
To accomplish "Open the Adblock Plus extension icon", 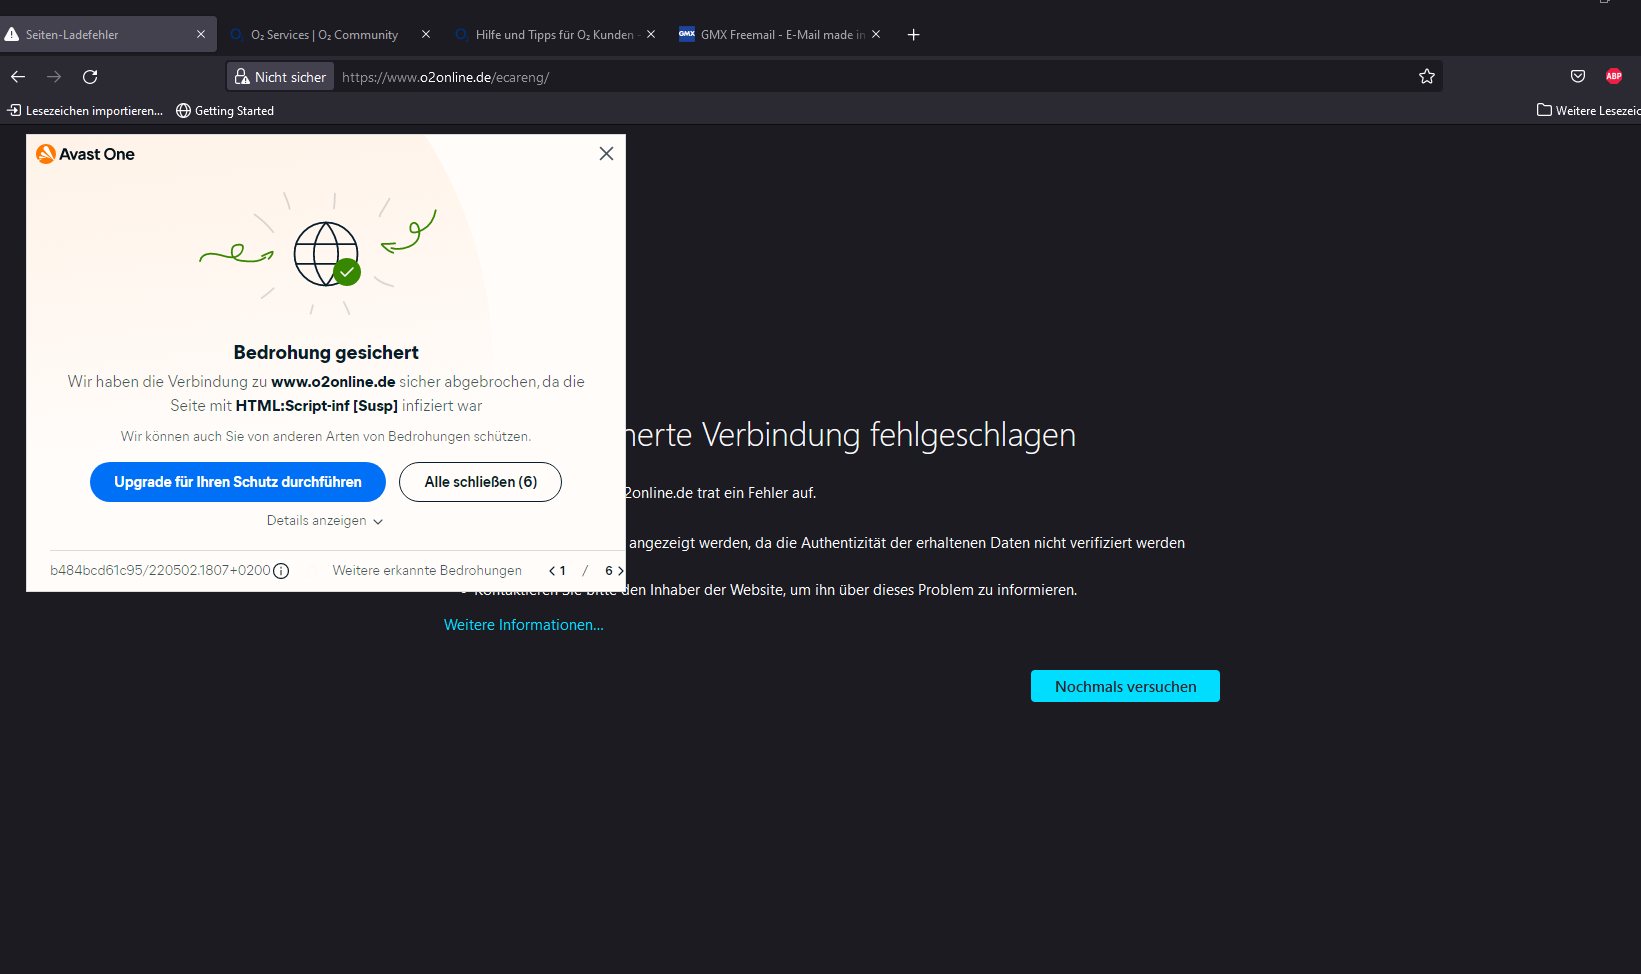I will (x=1614, y=77).
